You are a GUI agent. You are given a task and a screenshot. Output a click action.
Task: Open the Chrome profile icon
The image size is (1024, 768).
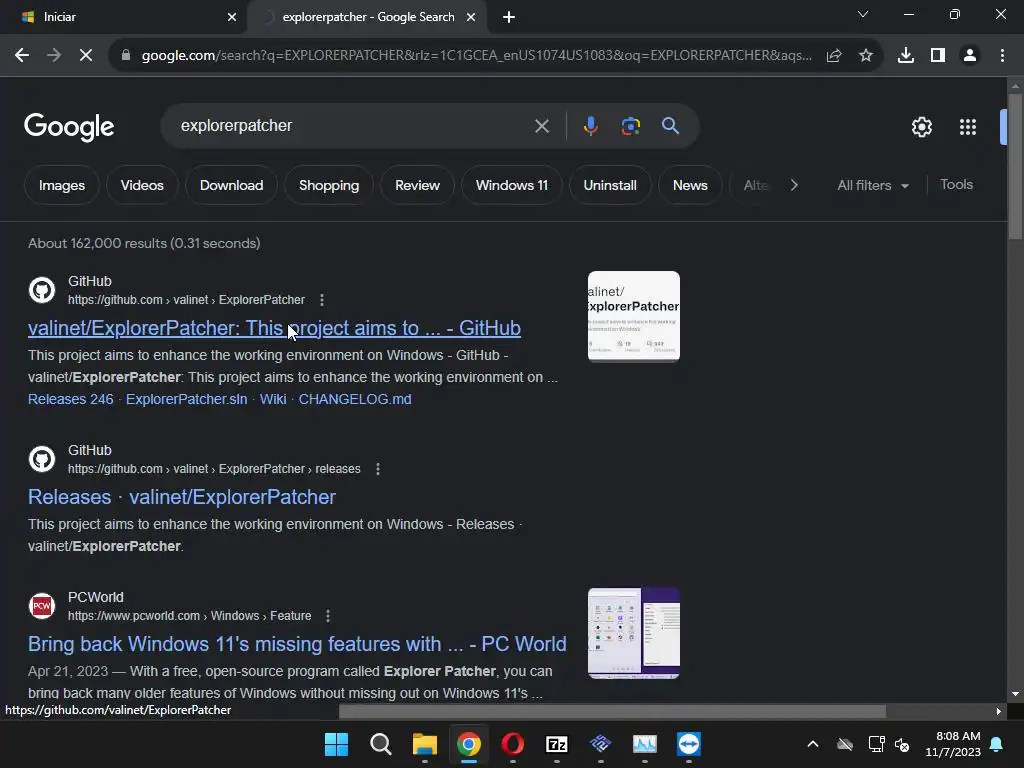[970, 56]
